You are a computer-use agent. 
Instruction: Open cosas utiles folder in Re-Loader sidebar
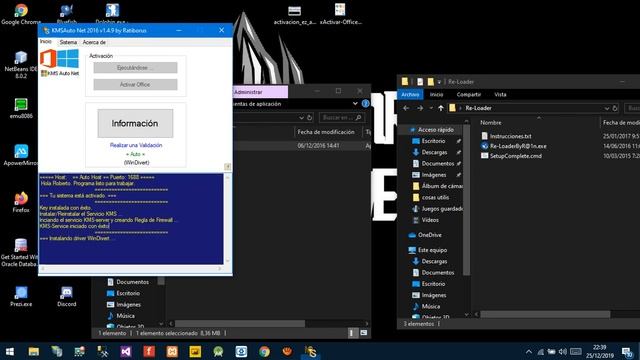tap(431, 197)
